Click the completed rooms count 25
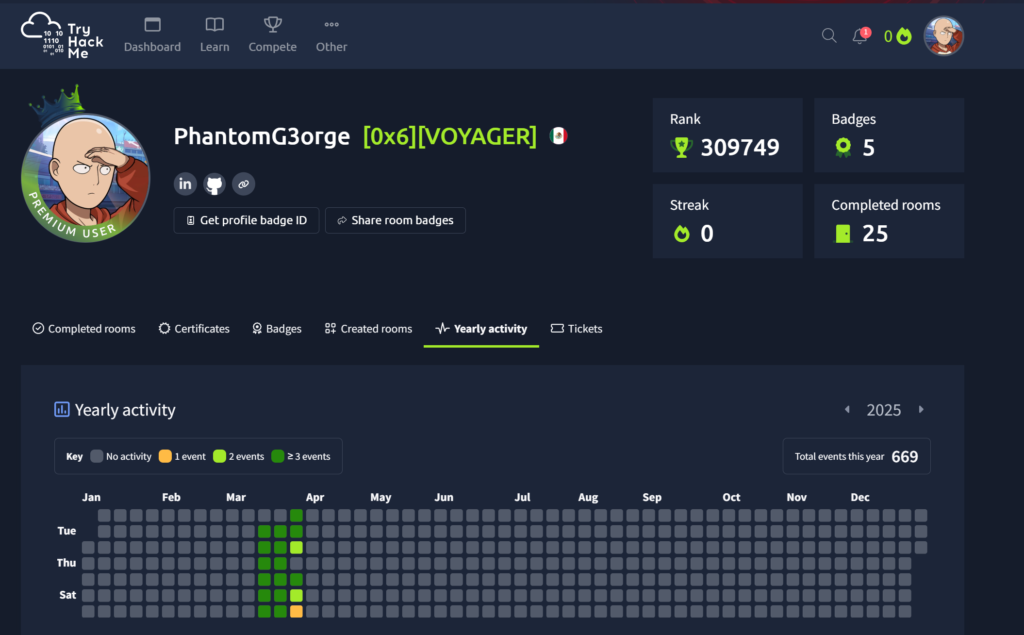Viewport: 1024px width, 635px height. click(x=875, y=233)
